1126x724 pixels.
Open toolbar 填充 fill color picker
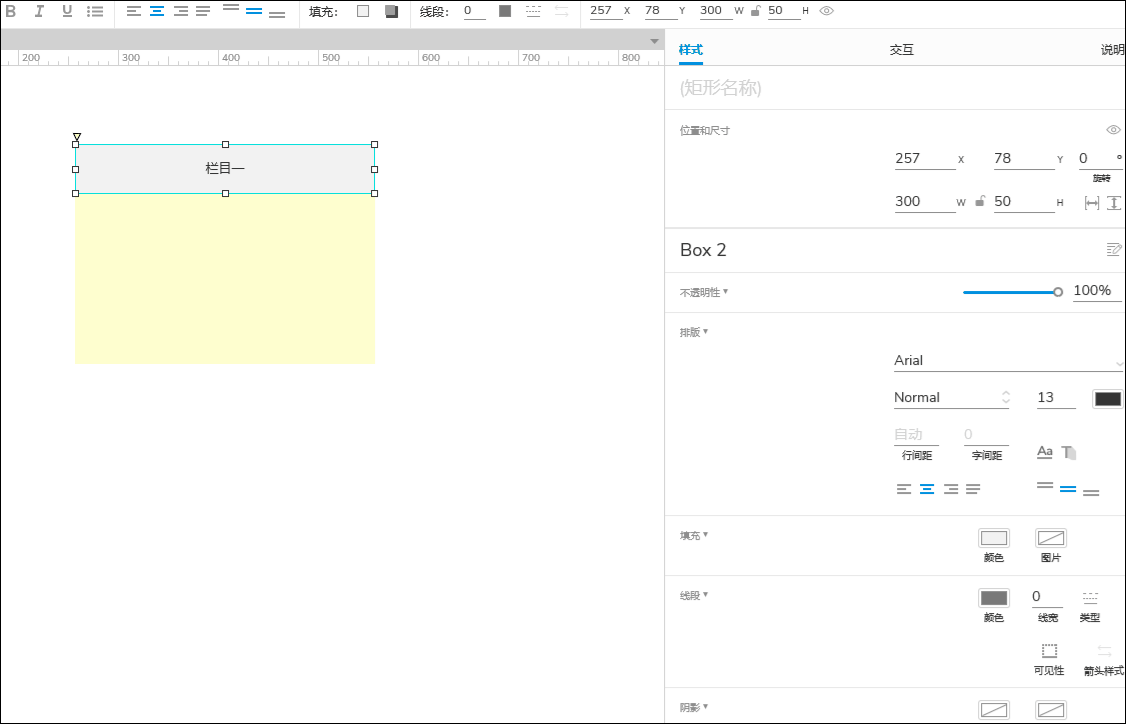click(363, 11)
